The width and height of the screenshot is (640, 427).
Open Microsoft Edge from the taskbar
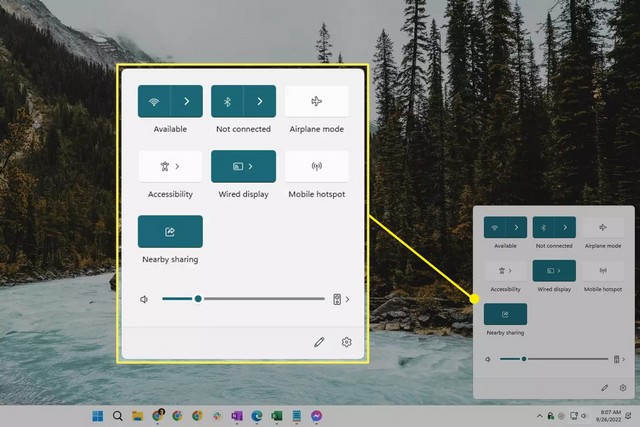[257, 416]
